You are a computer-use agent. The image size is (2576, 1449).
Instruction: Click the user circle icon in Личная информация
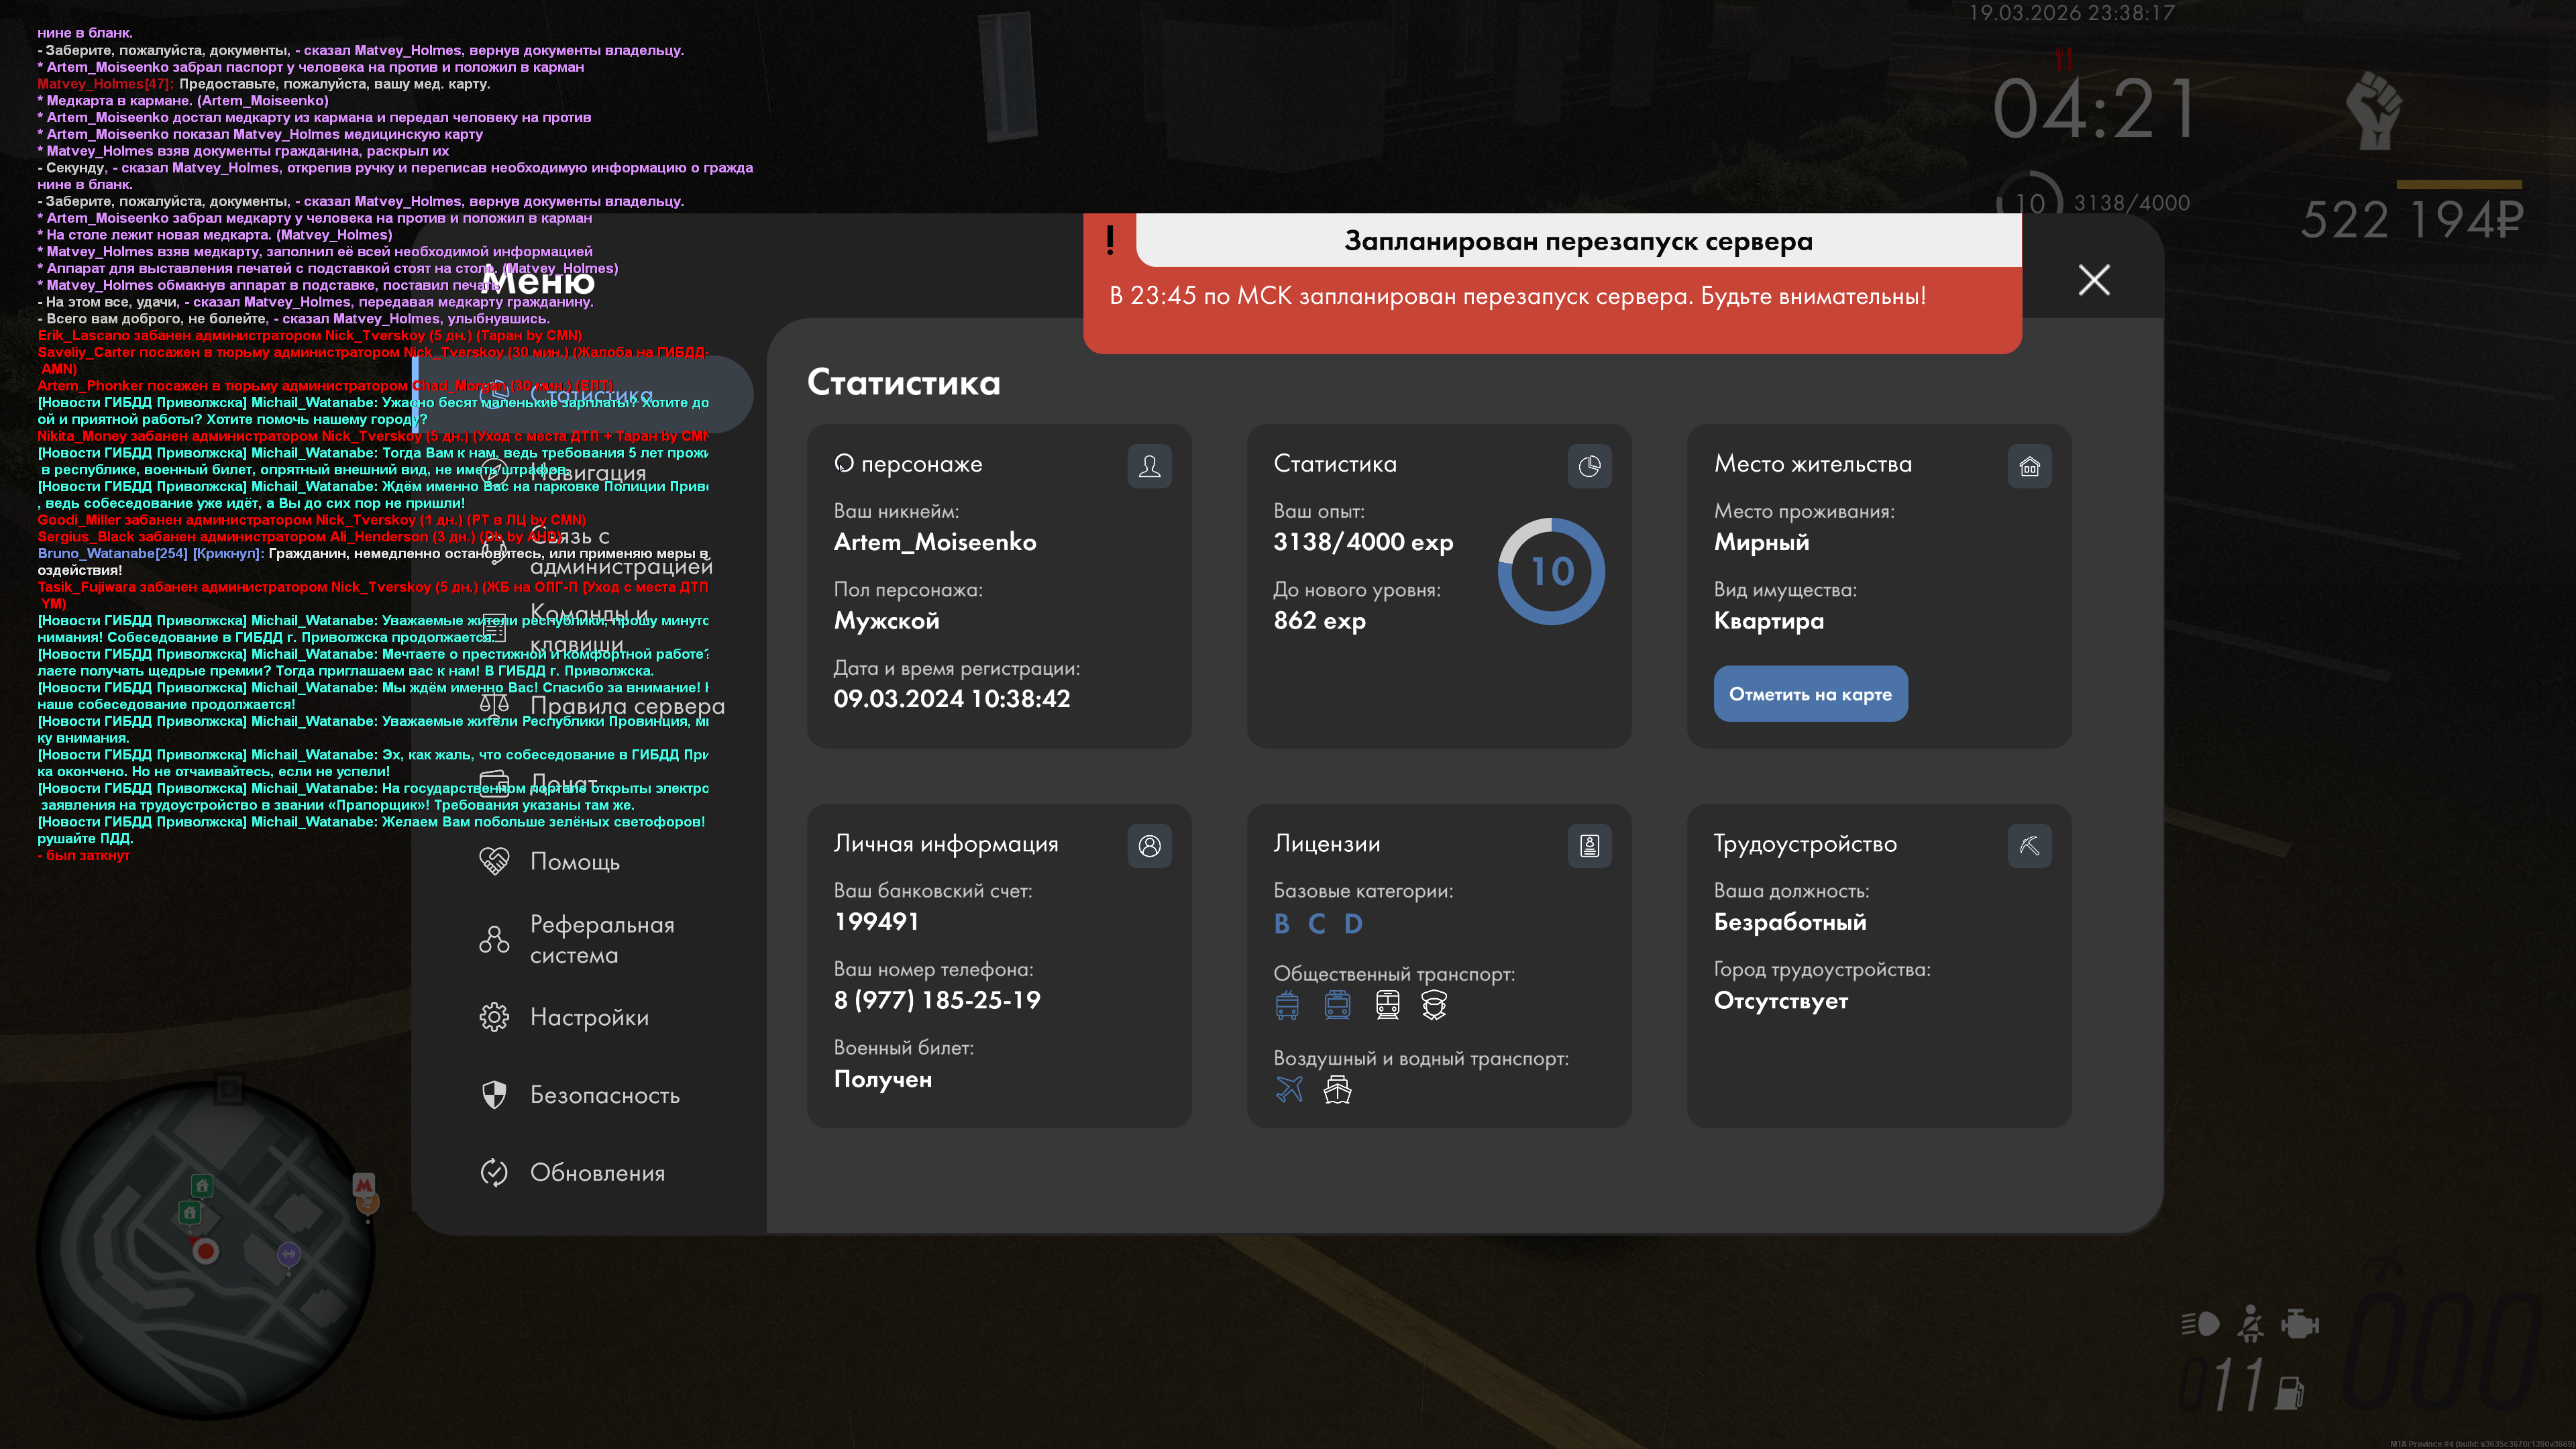[x=1149, y=846]
